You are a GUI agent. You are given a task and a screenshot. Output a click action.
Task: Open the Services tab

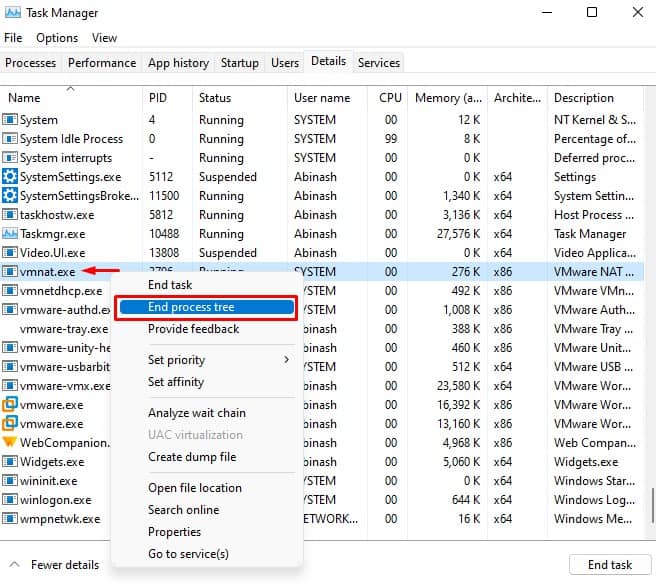point(379,63)
